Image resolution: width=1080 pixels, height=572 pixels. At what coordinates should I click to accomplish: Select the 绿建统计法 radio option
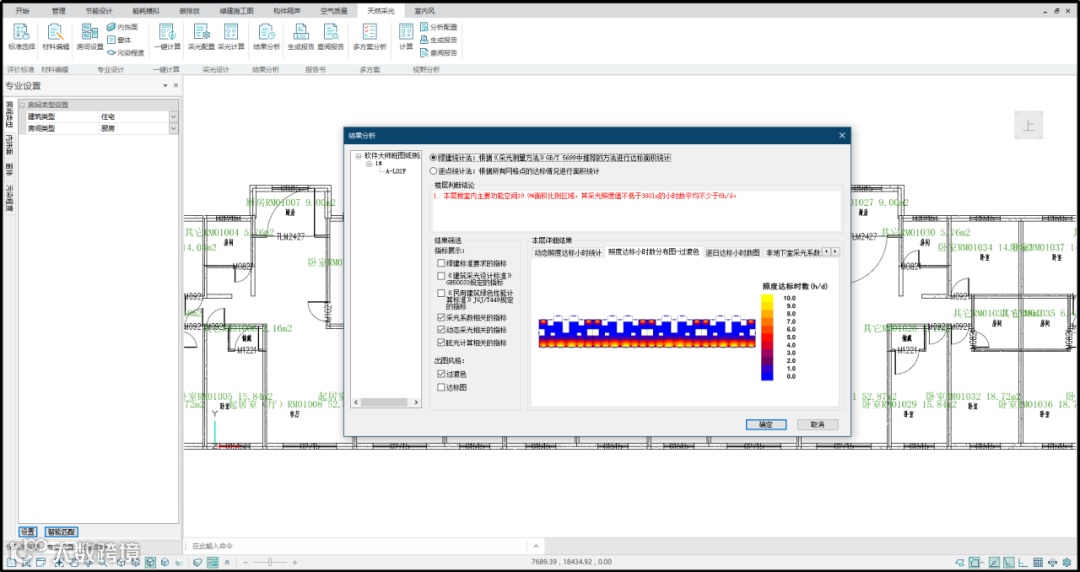click(433, 158)
